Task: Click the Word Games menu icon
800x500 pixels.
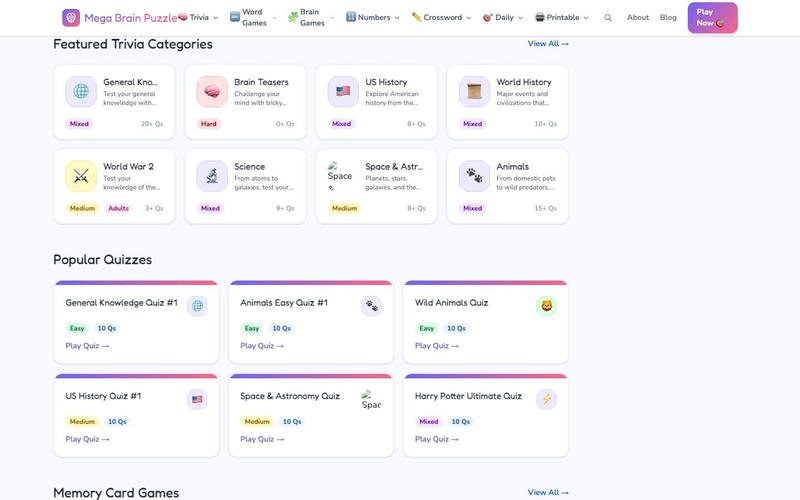Action: [x=235, y=17]
